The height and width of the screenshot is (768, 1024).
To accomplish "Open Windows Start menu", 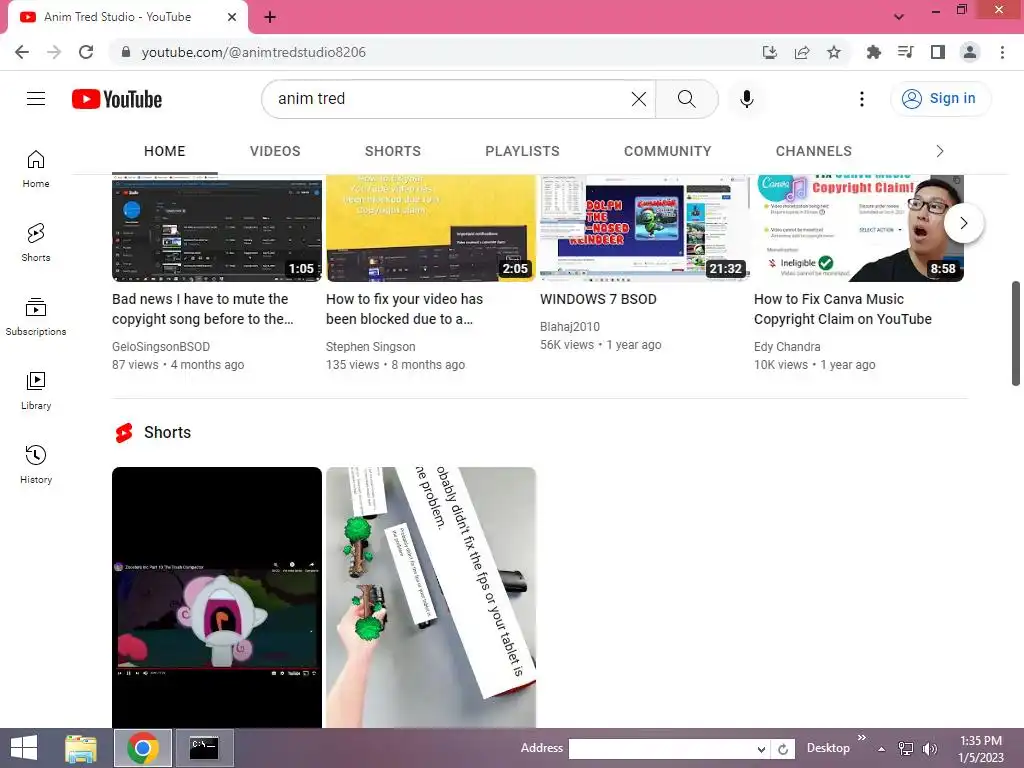I will (x=24, y=748).
